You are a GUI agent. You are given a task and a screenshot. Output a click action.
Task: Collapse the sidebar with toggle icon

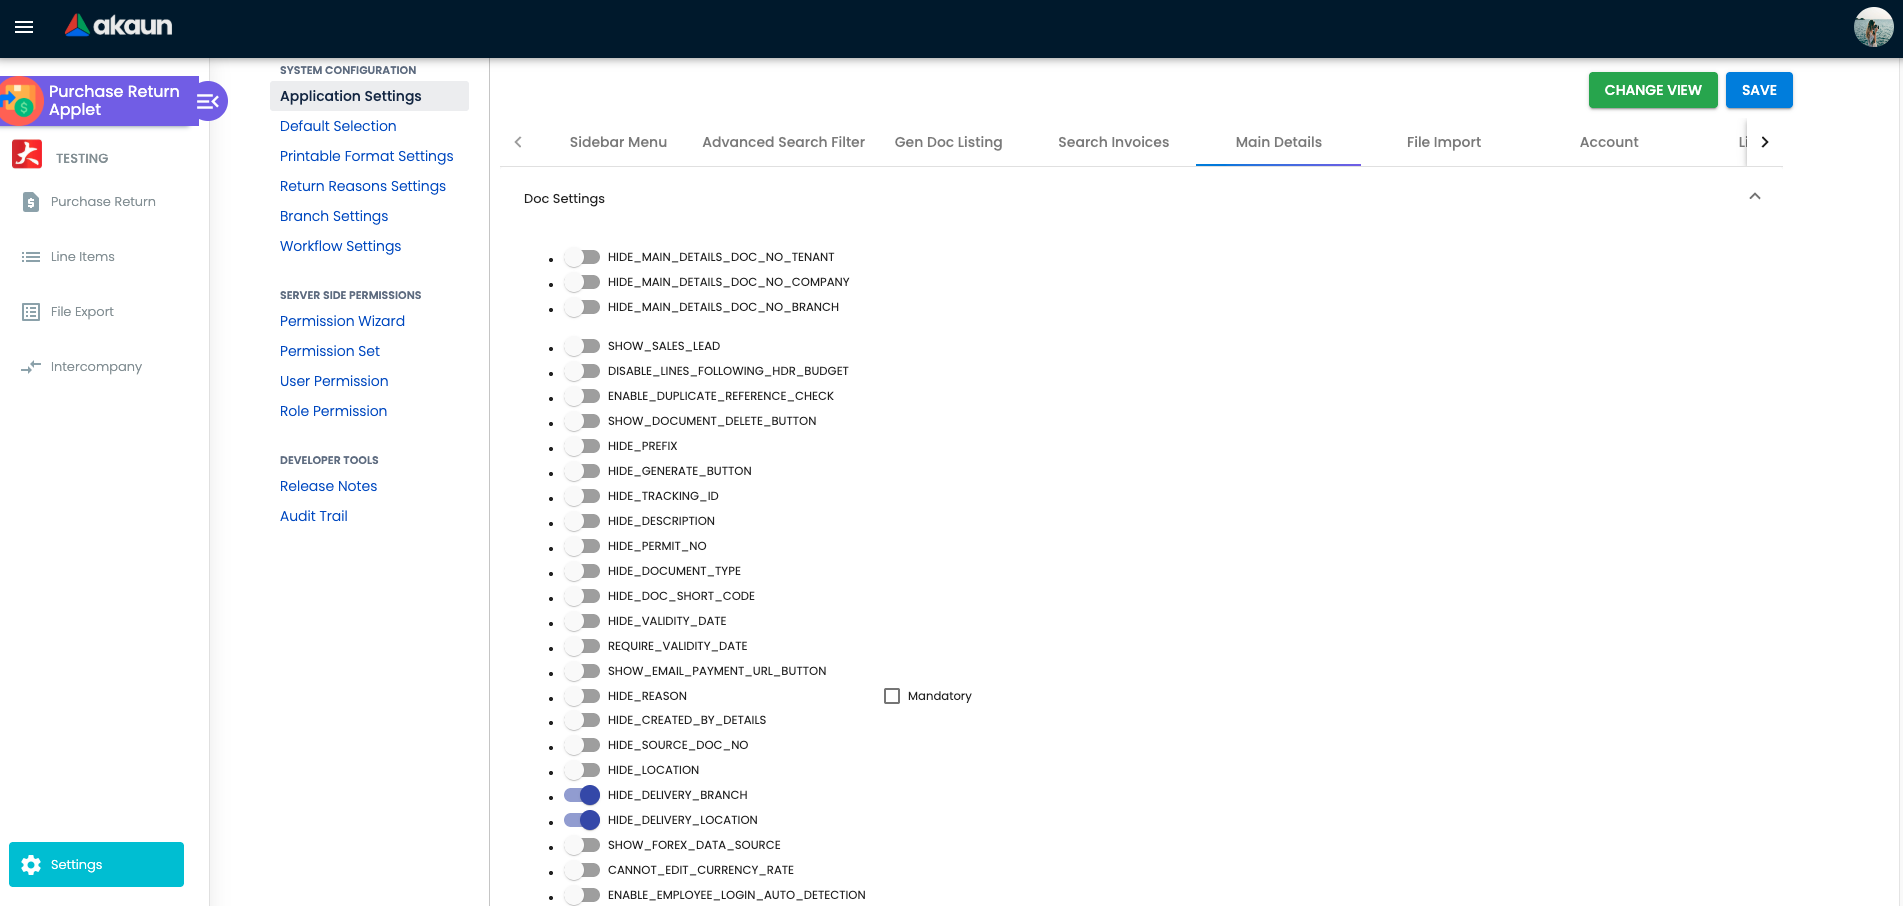point(208,101)
